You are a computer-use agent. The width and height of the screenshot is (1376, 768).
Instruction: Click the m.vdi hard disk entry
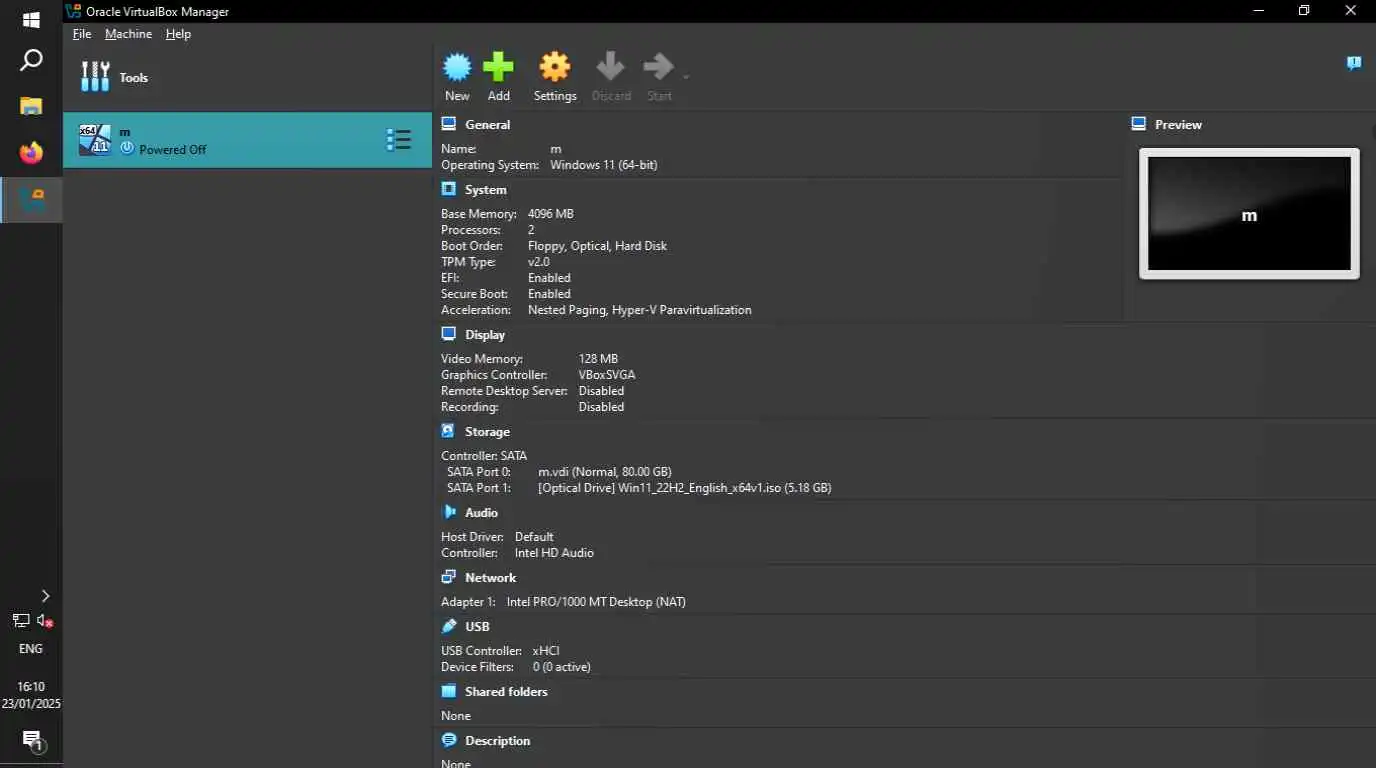coord(604,472)
